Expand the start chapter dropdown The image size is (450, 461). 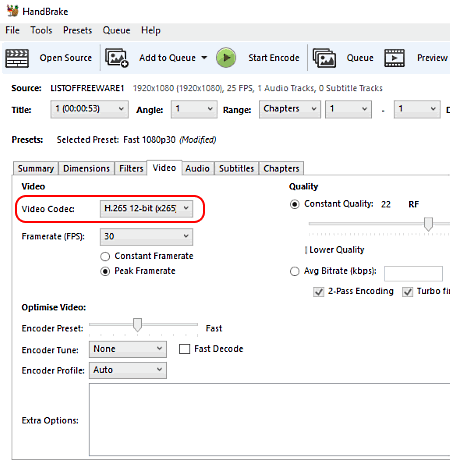pos(348,109)
